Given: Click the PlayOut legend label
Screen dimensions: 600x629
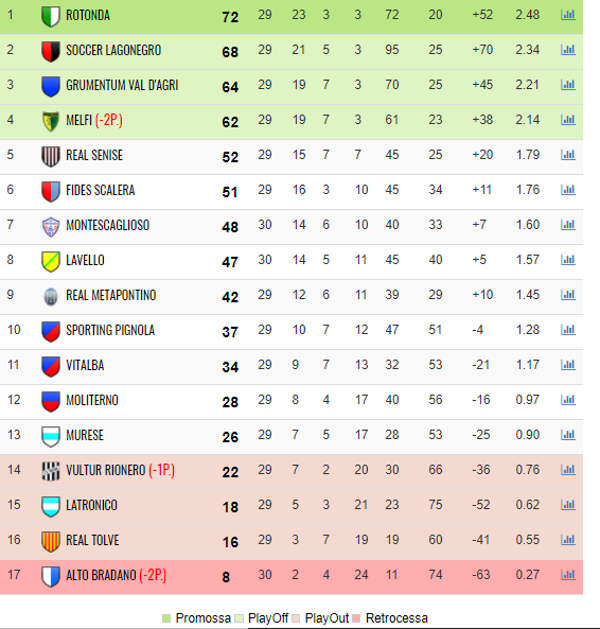Looking at the screenshot, I should pyautogui.click(x=327, y=618).
